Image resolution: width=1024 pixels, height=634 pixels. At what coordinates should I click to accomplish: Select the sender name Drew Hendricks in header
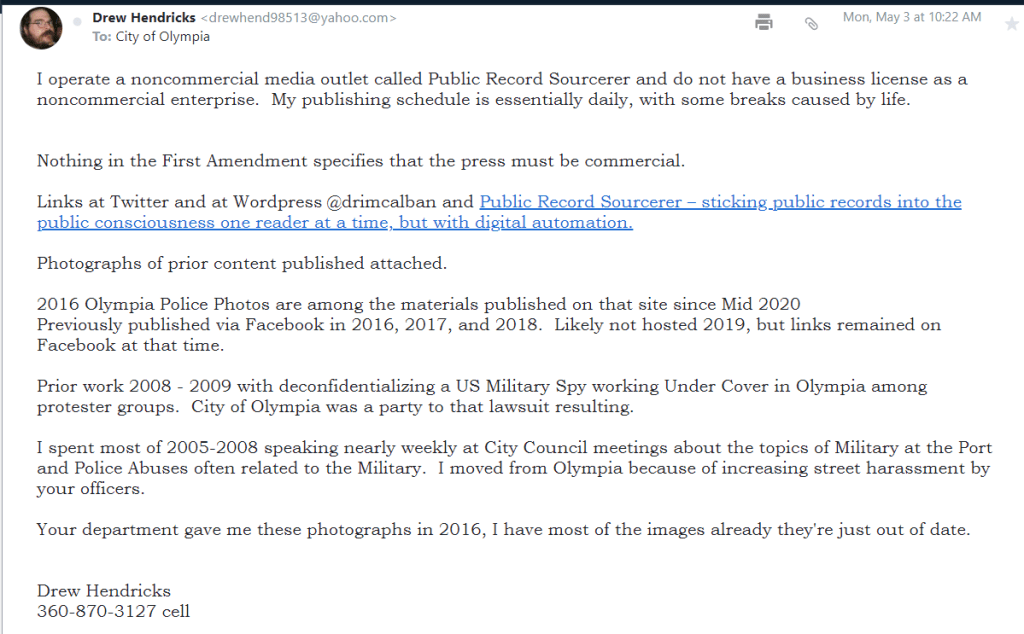(143, 18)
